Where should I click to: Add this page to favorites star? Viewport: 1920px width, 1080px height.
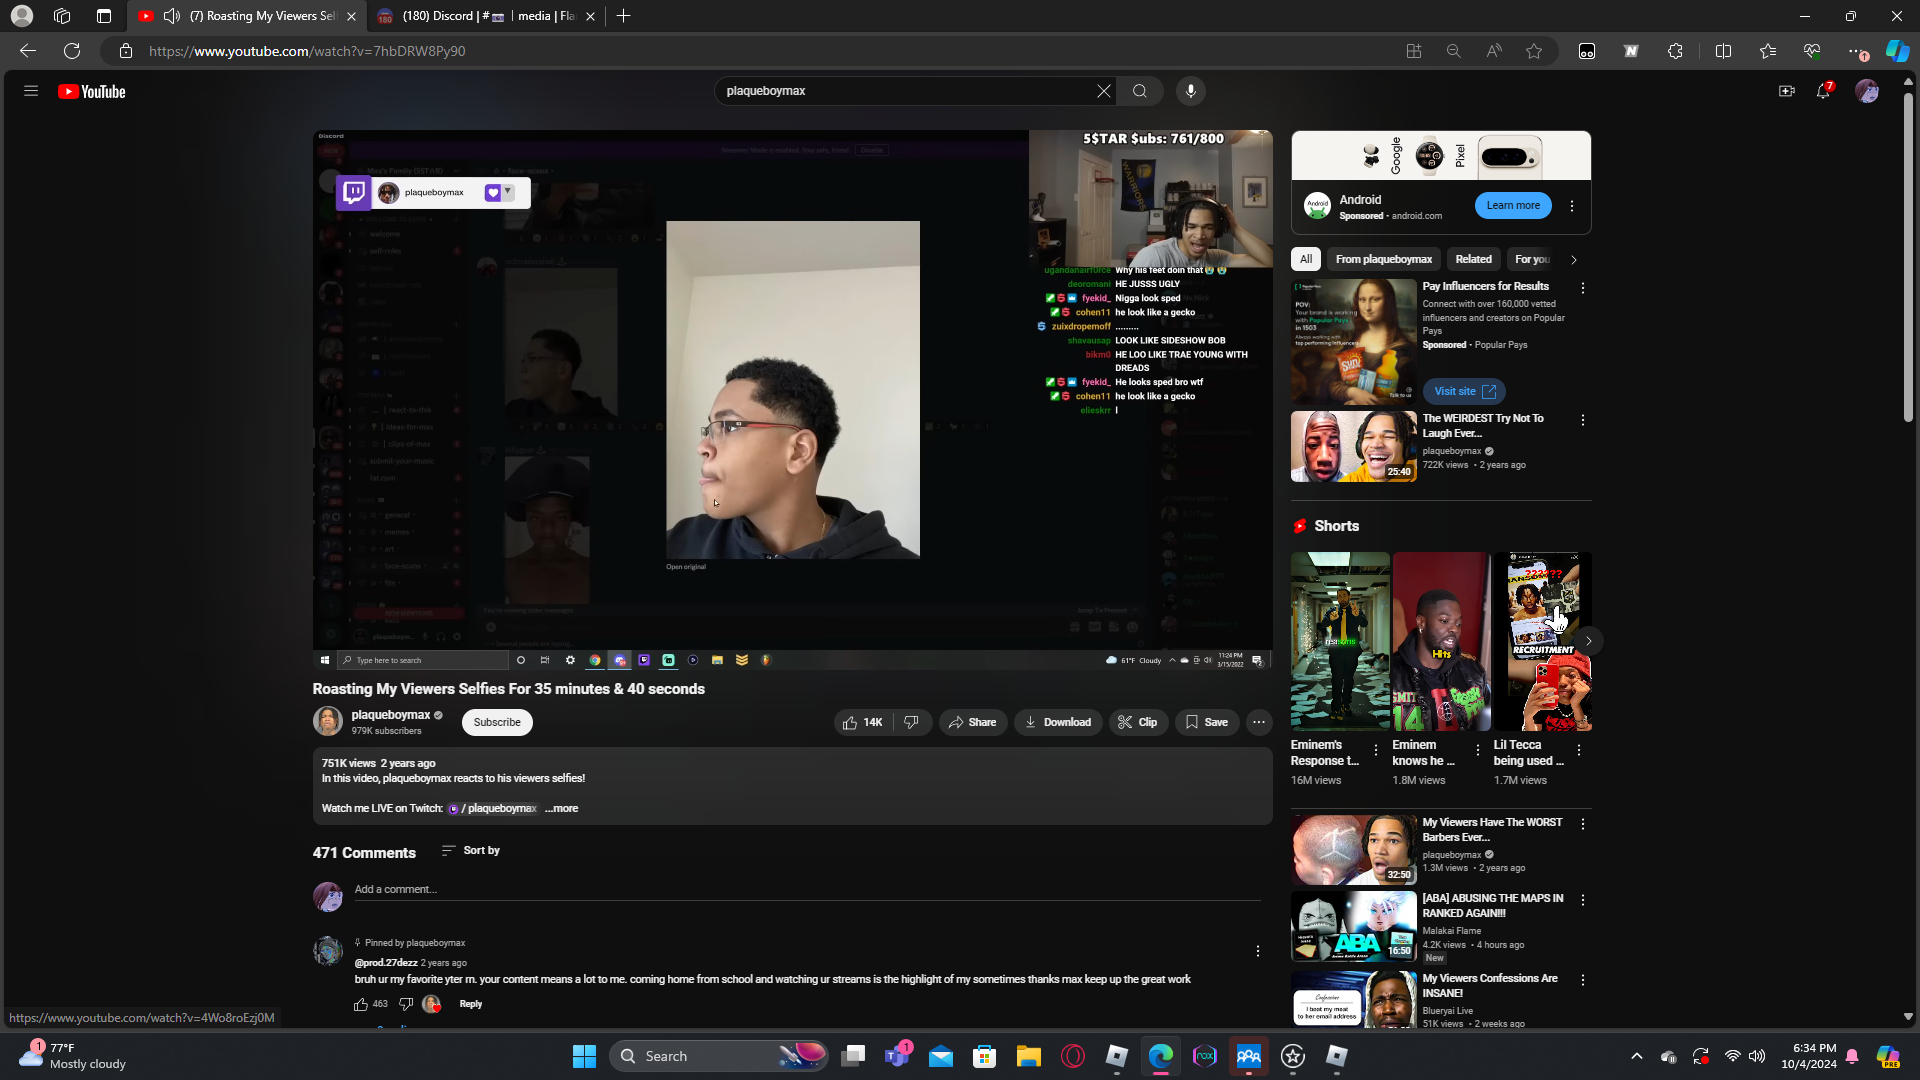[x=1534, y=51]
